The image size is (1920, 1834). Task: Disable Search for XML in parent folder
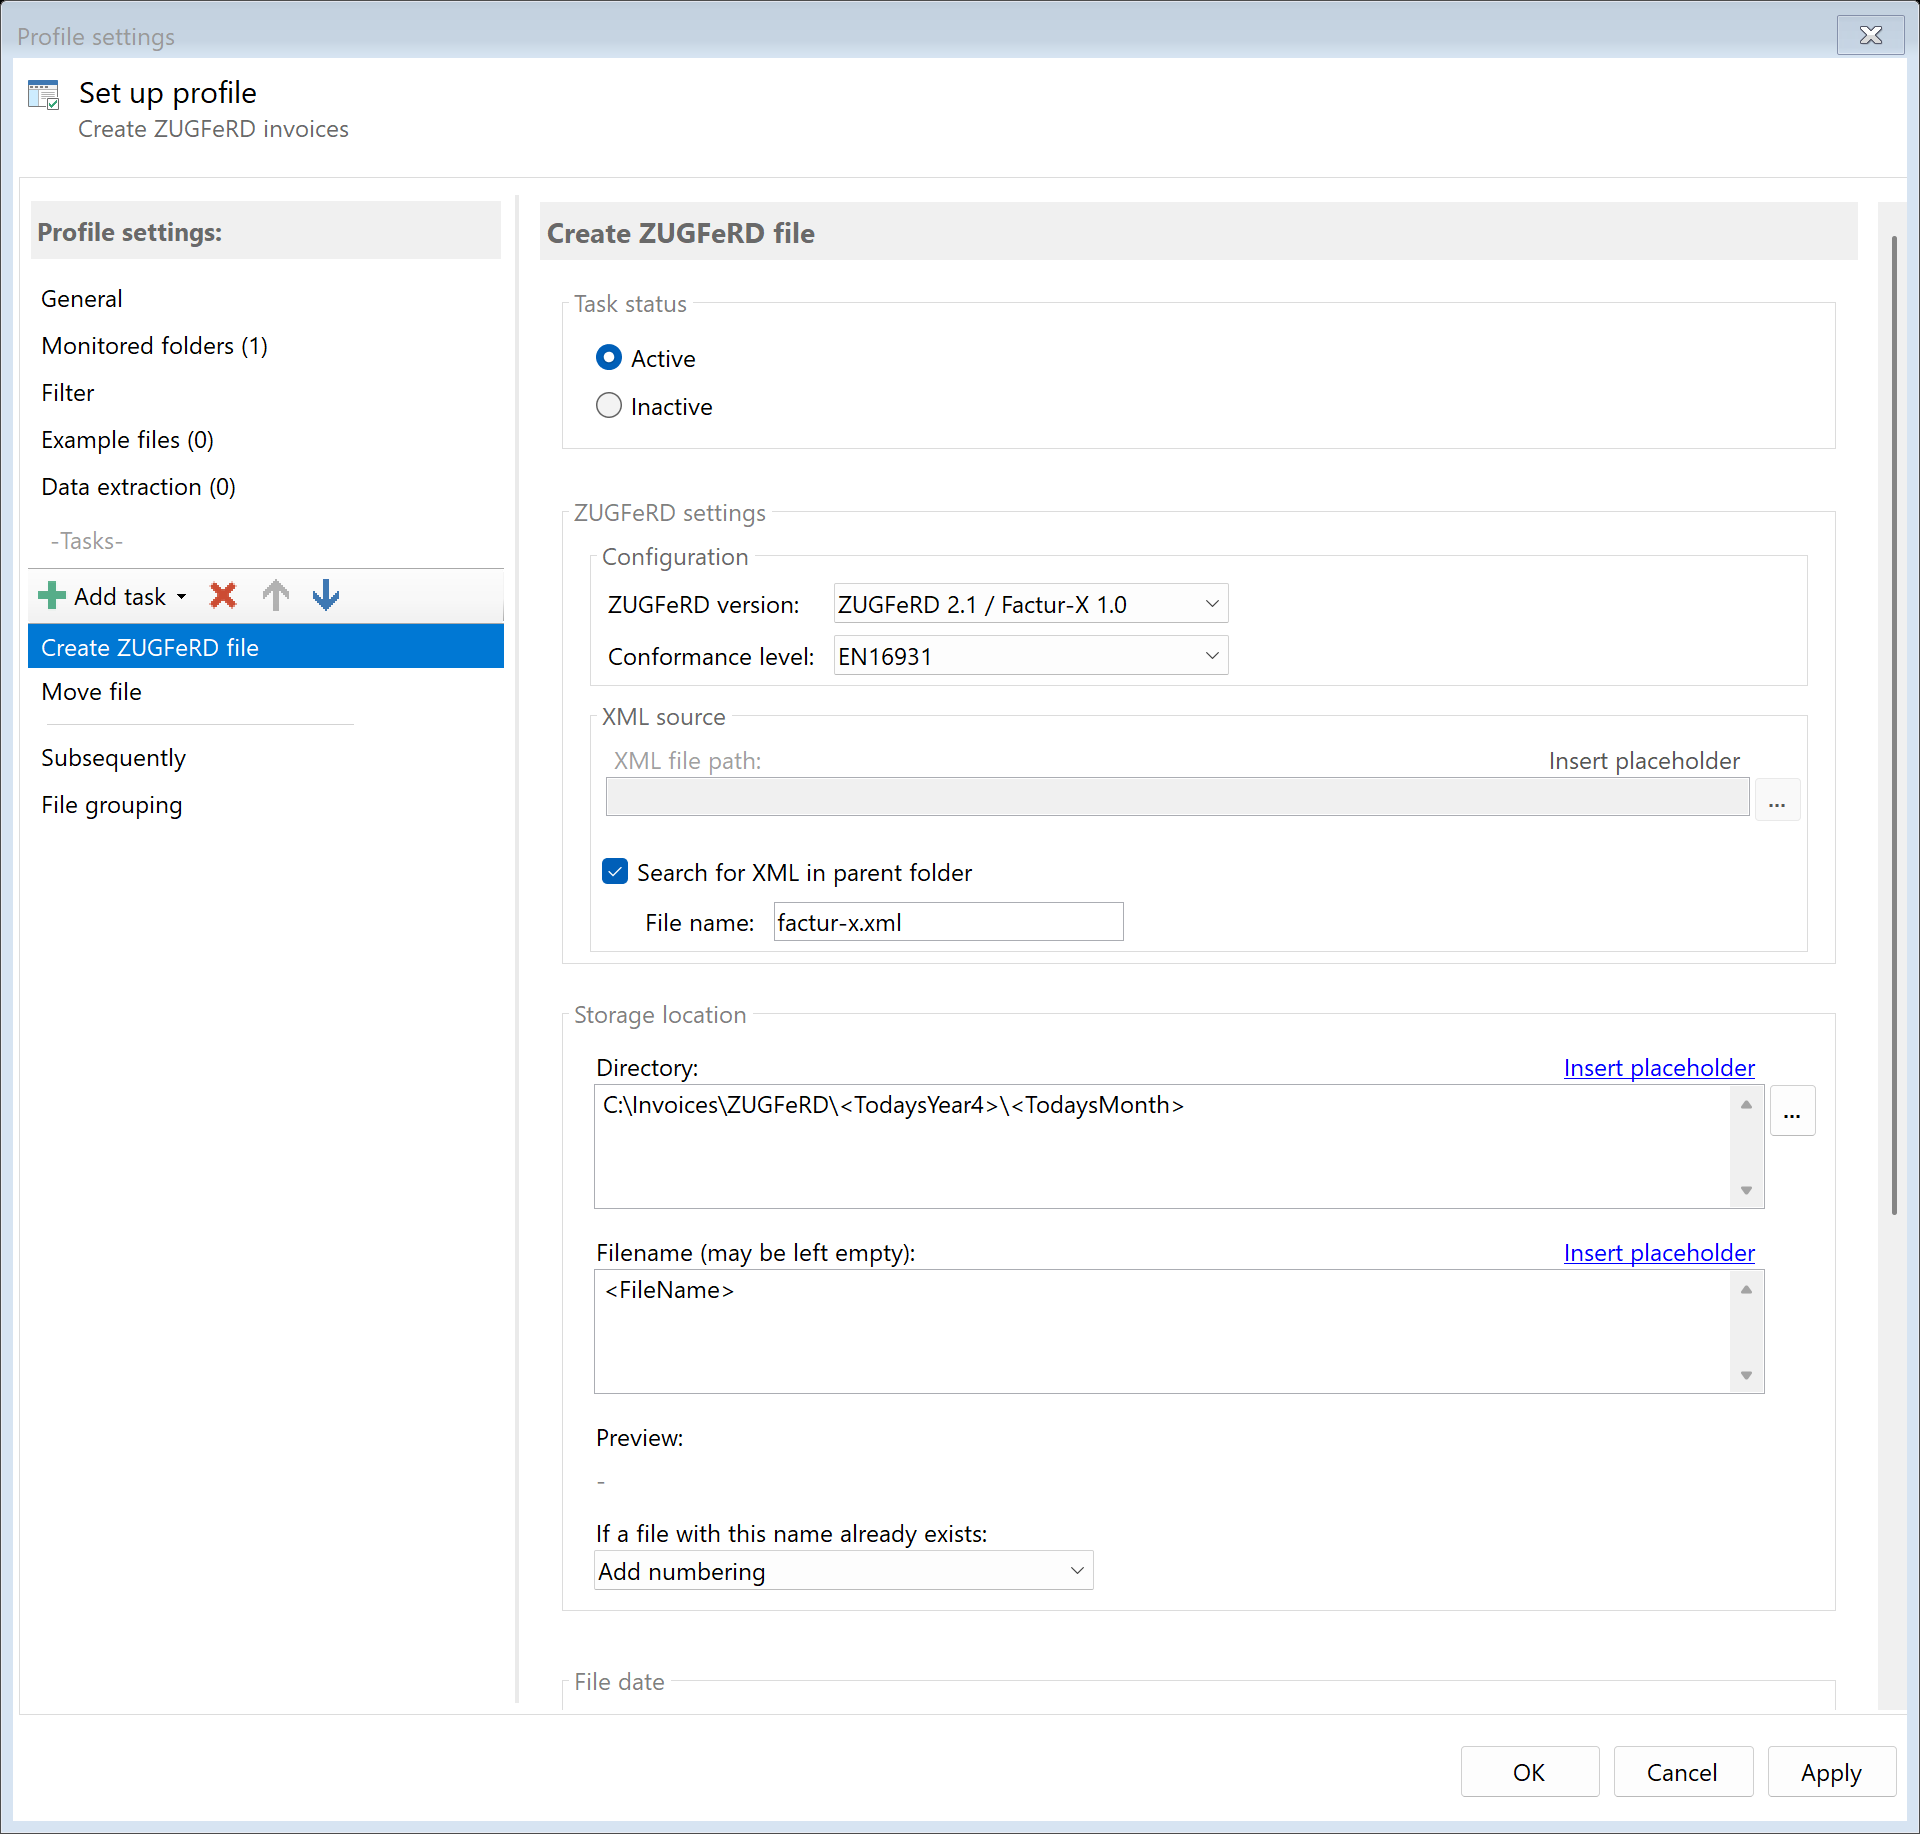[x=614, y=871]
